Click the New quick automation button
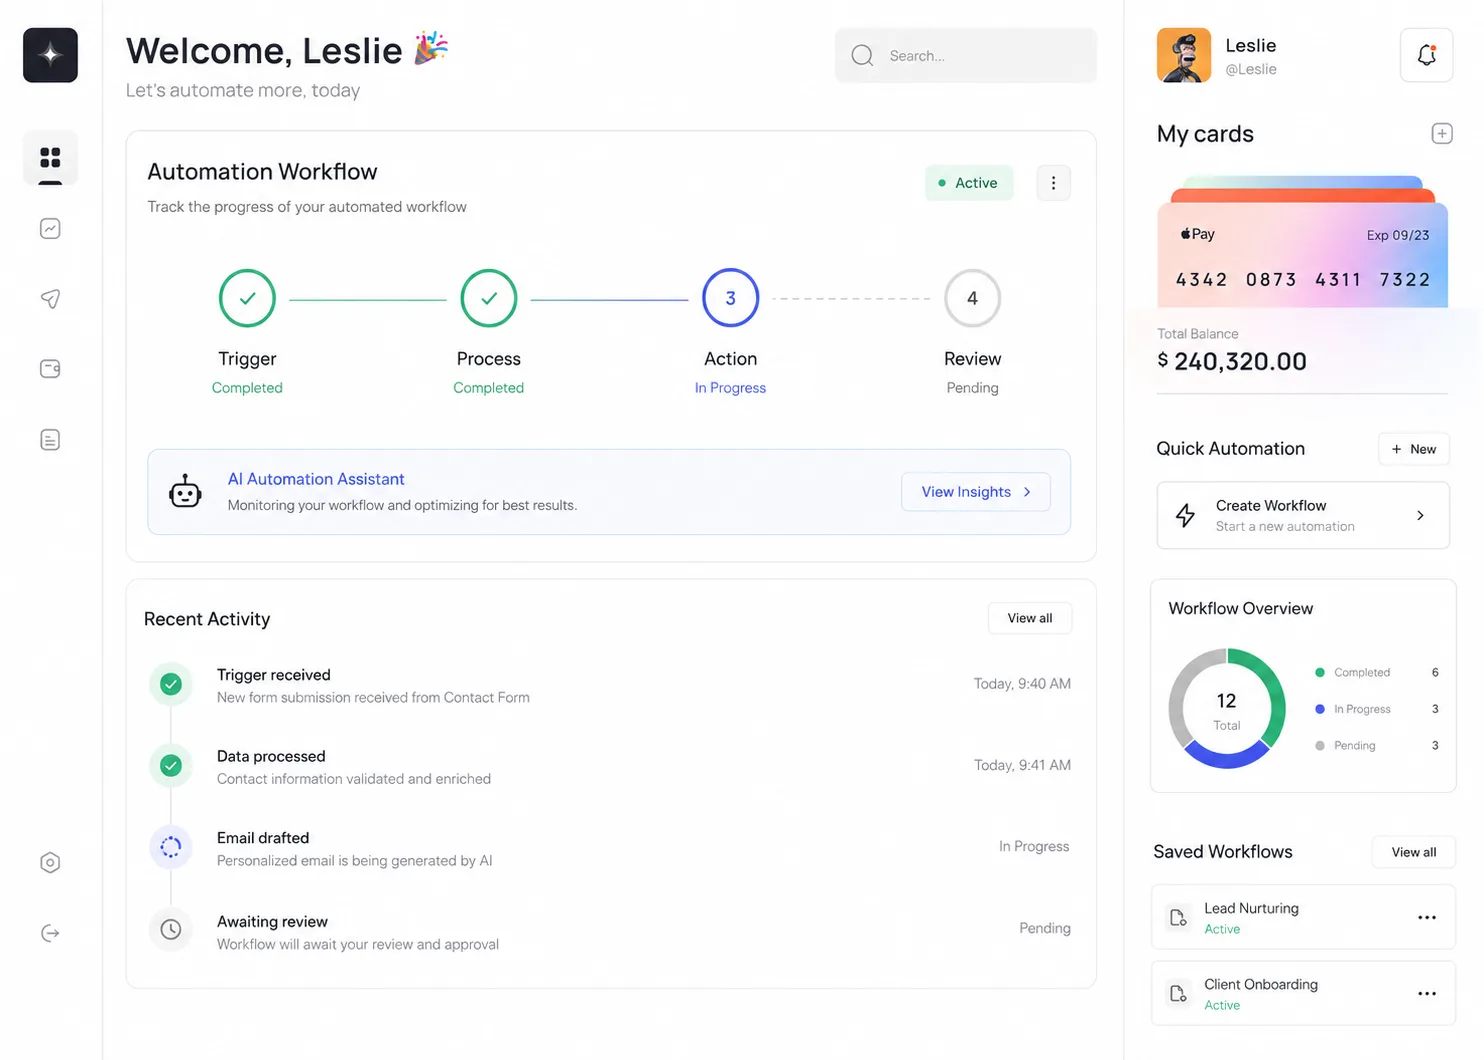 pyautogui.click(x=1414, y=449)
